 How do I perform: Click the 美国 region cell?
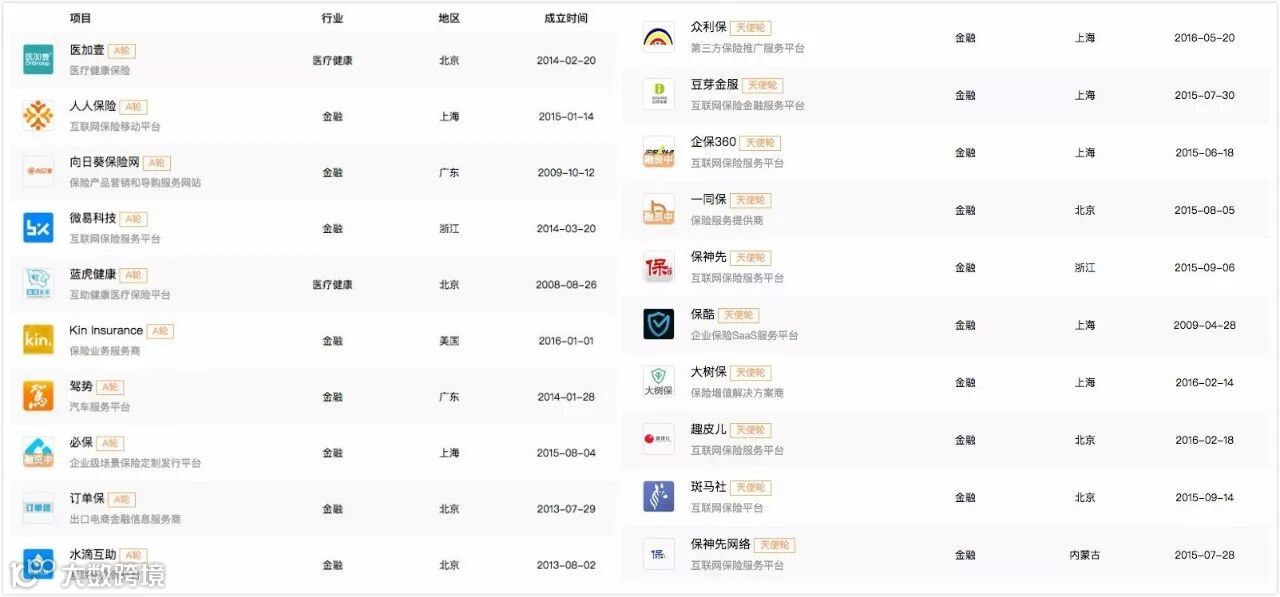[449, 341]
